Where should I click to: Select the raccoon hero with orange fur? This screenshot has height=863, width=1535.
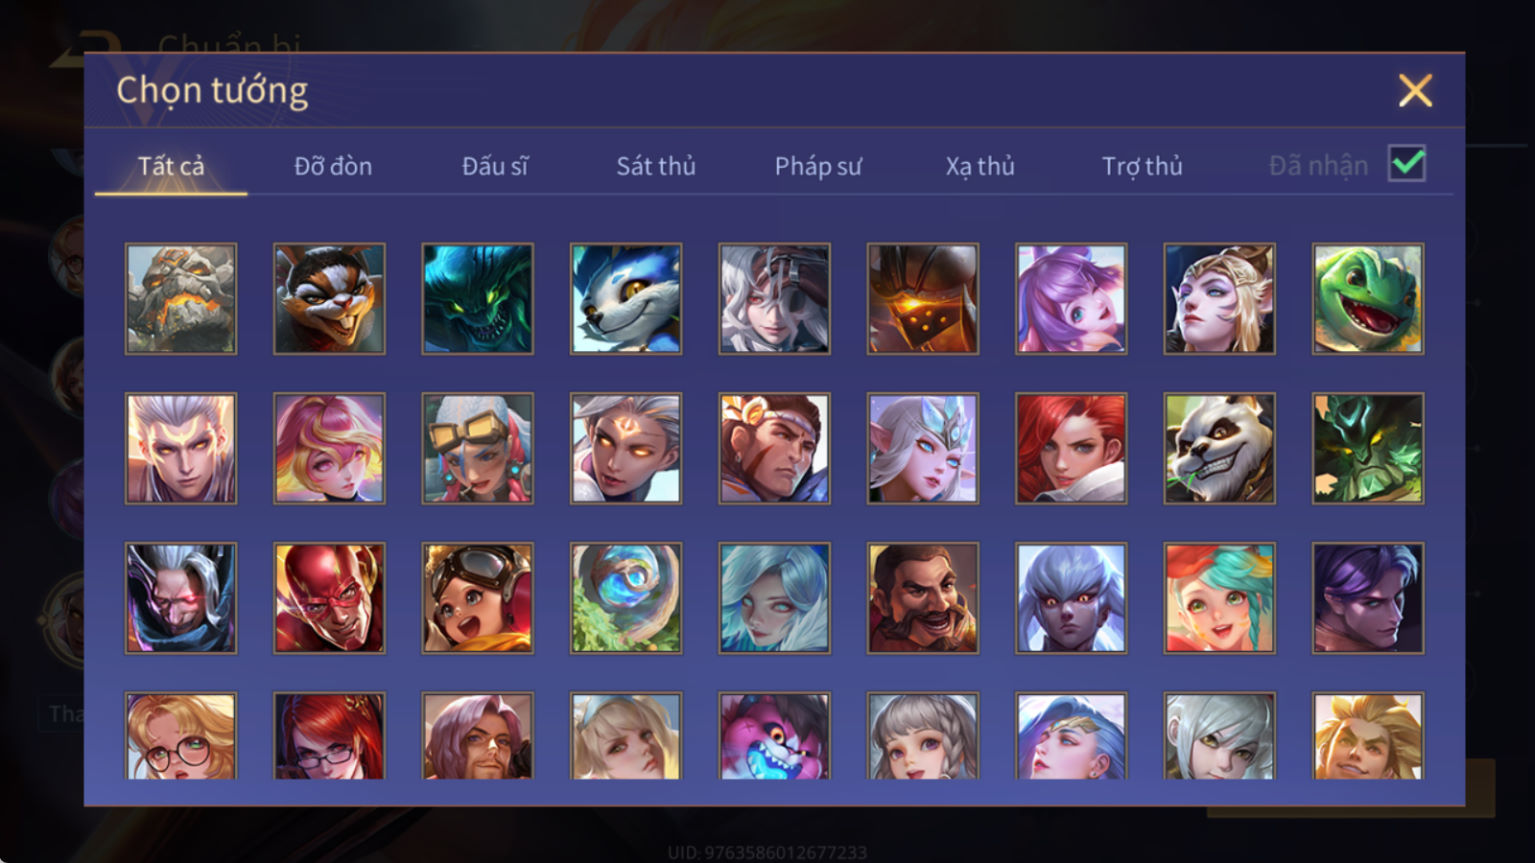329,298
